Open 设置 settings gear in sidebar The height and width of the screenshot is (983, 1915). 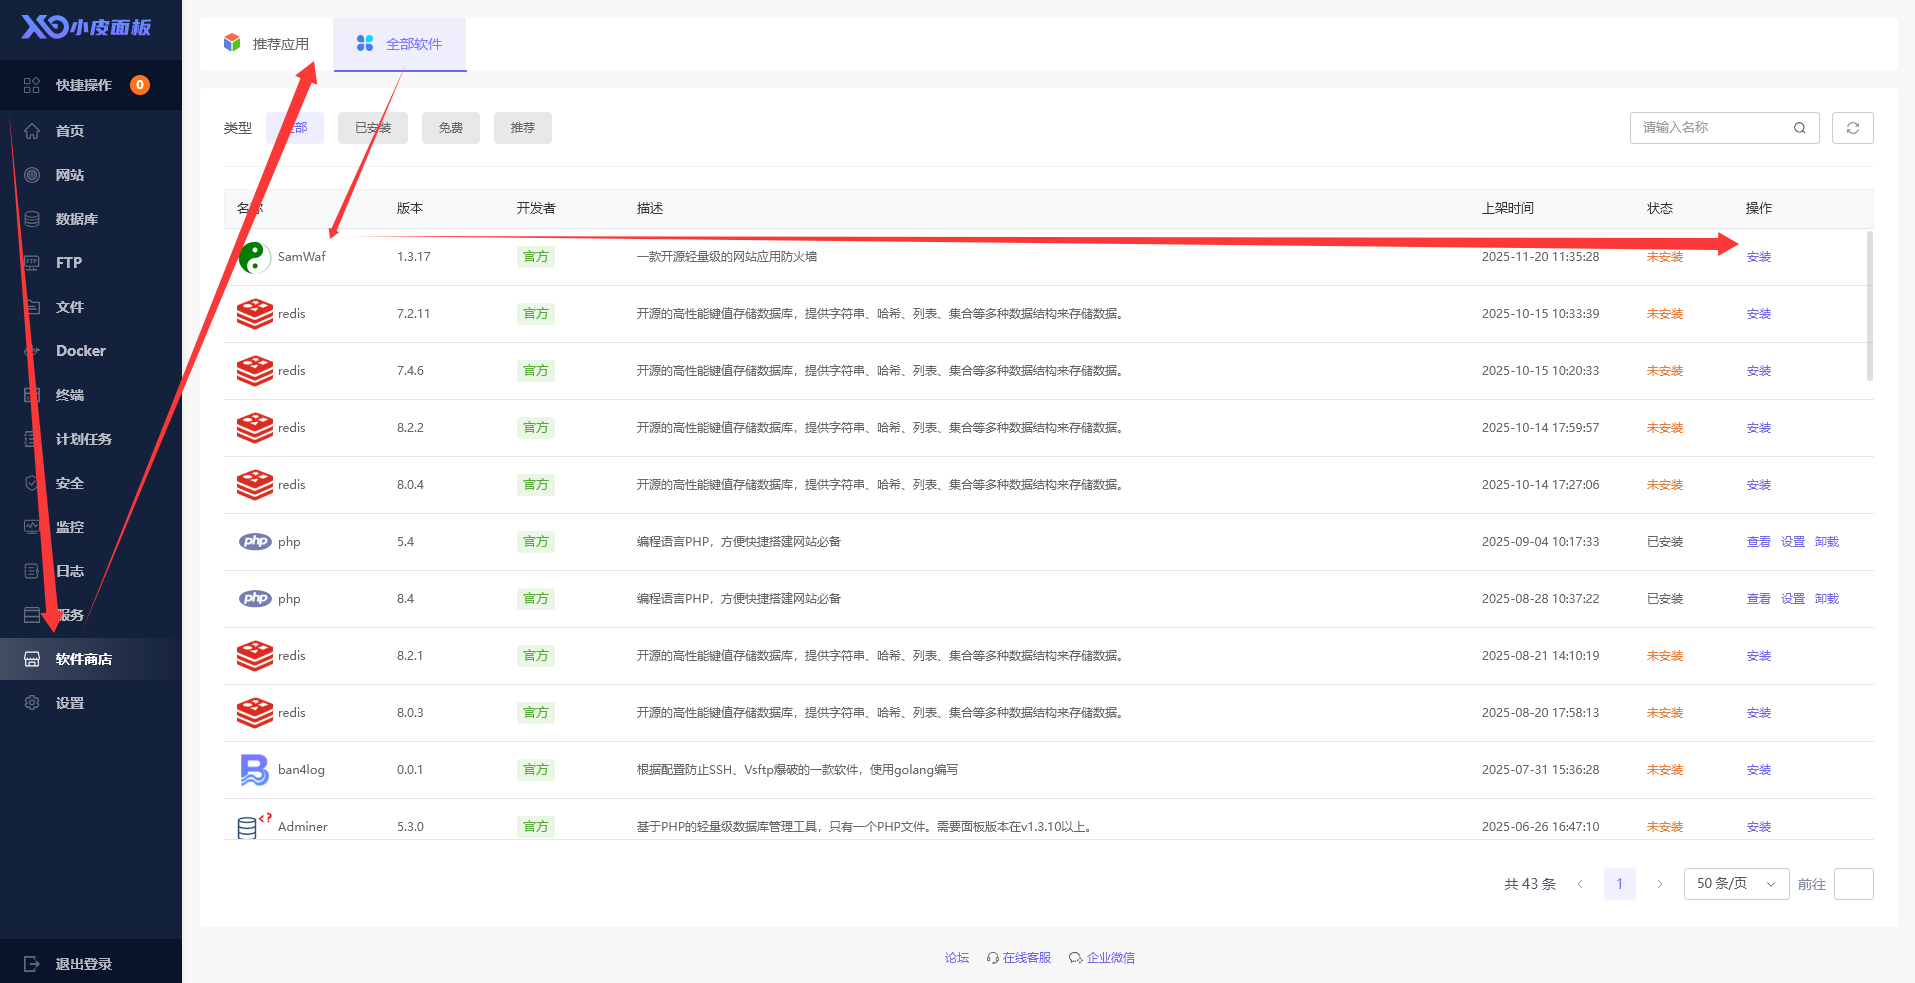(x=69, y=703)
